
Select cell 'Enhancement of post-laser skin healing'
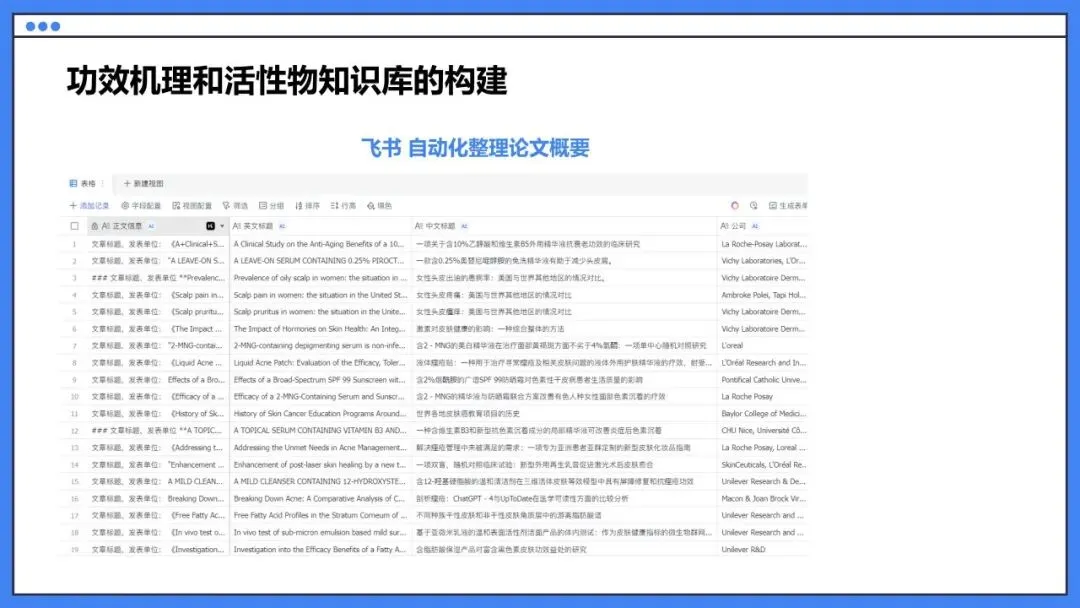[x=321, y=465]
